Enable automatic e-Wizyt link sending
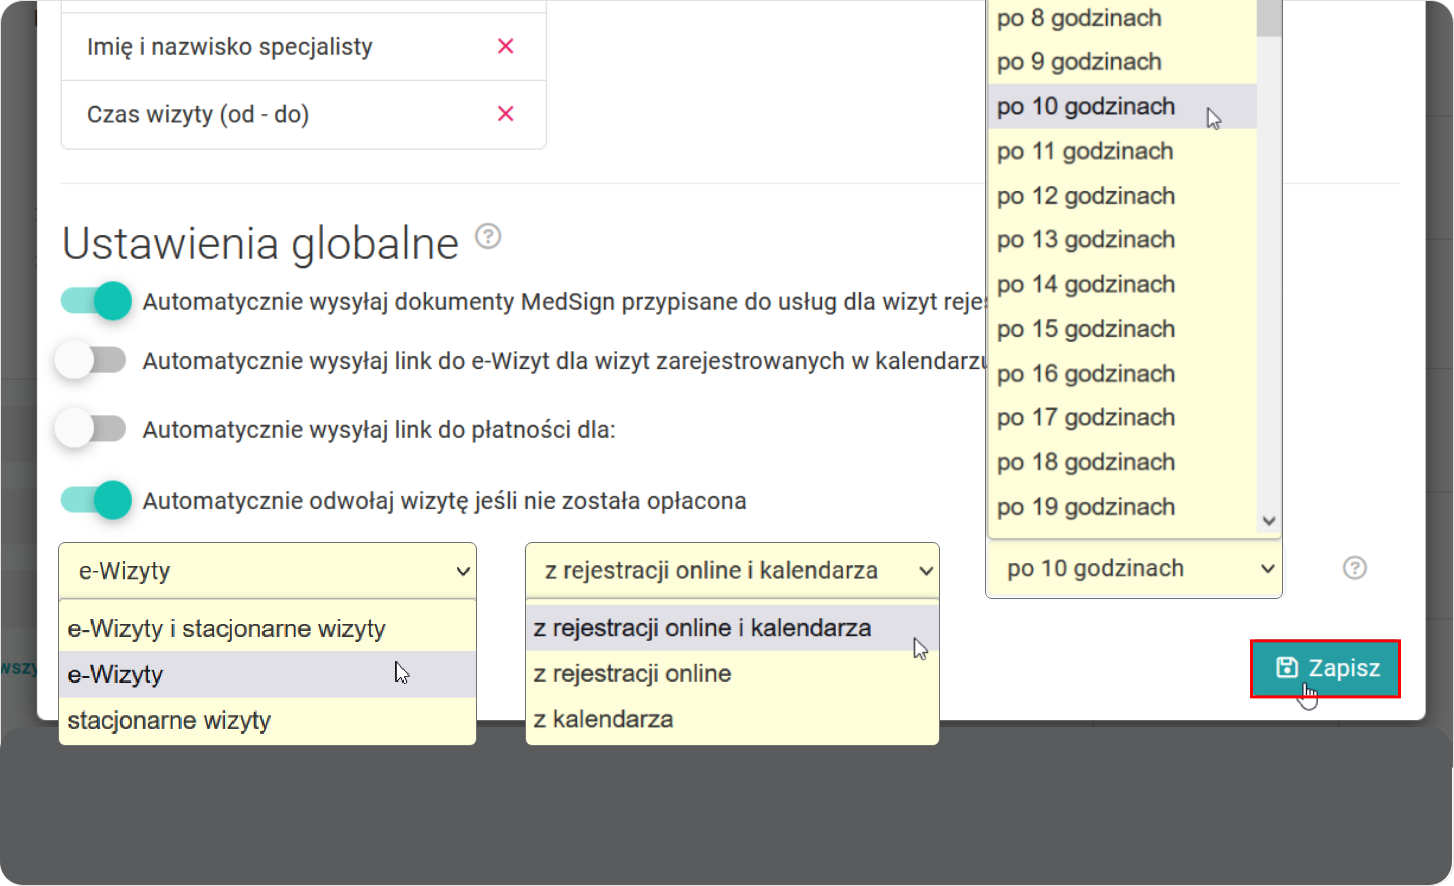1454x886 pixels. coord(91,360)
